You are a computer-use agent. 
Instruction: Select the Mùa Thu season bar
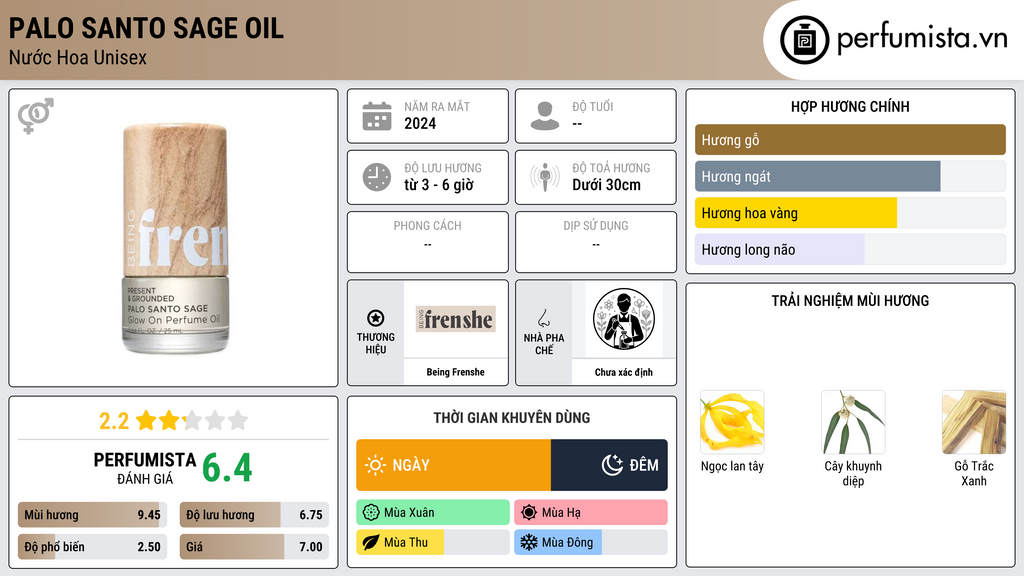[x=433, y=542]
